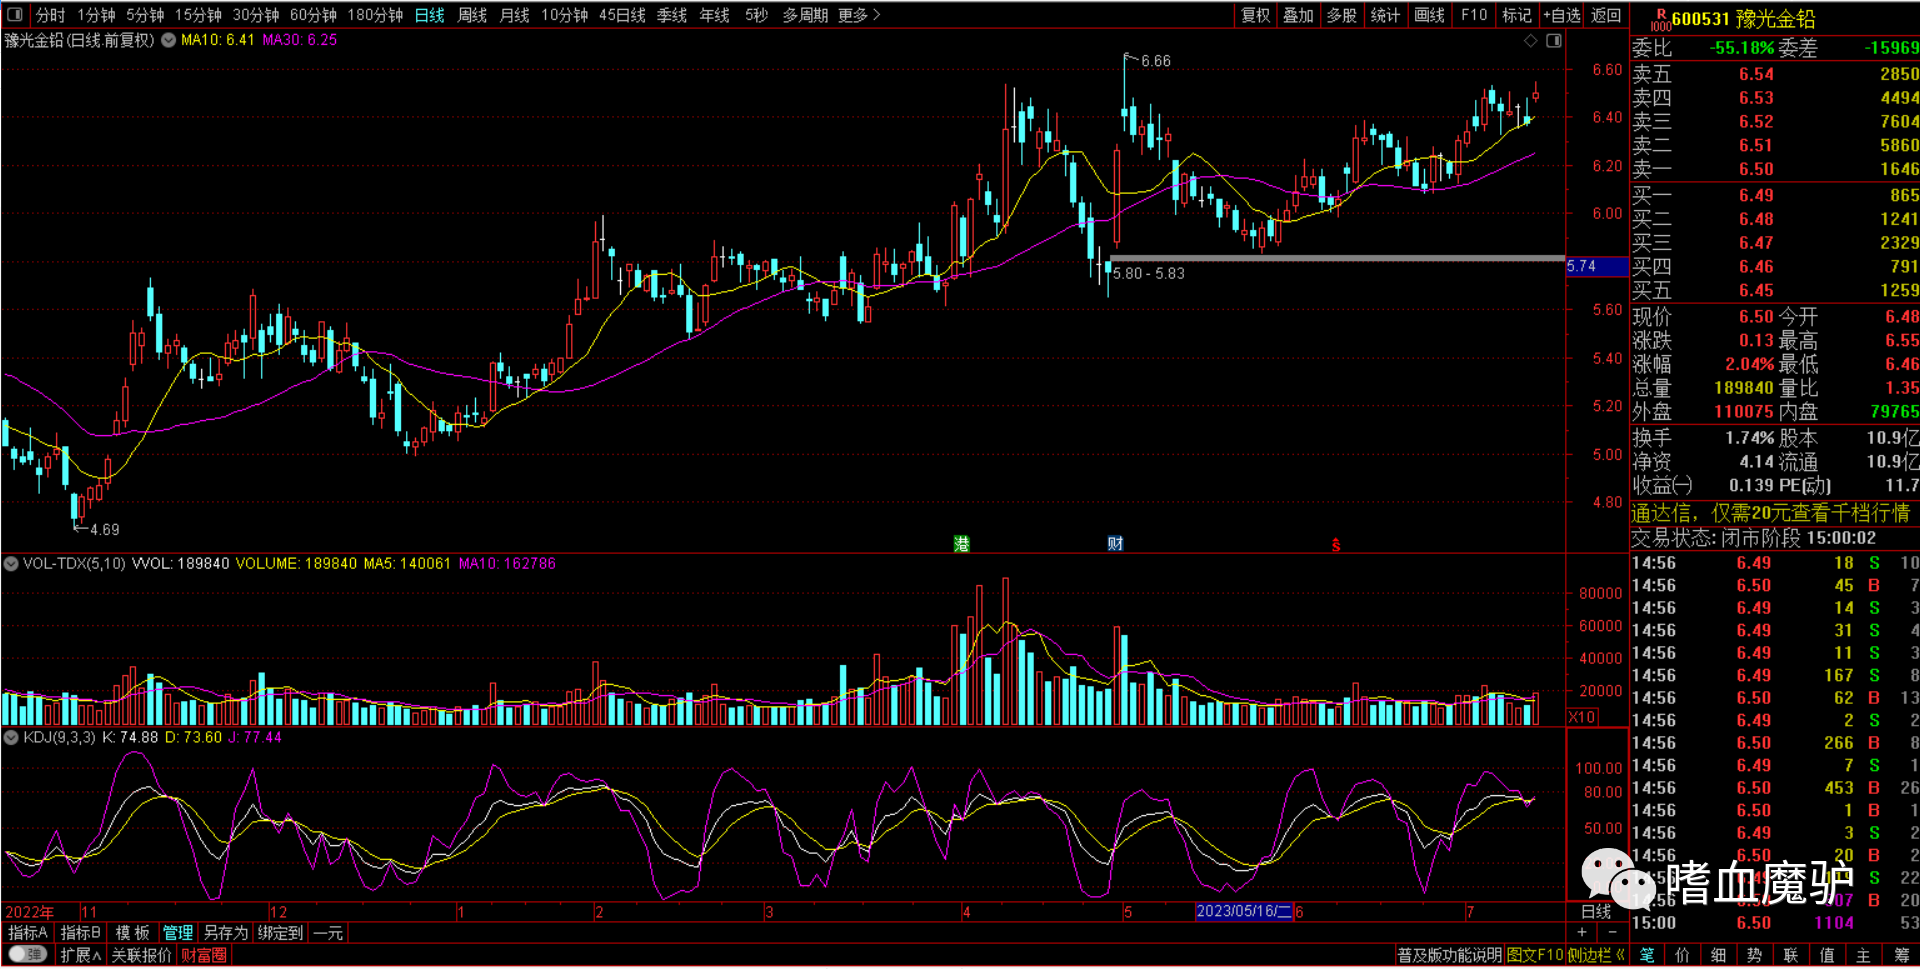The width and height of the screenshot is (1920, 969).
Task: Select the 价 price tab
Action: pos(1682,956)
